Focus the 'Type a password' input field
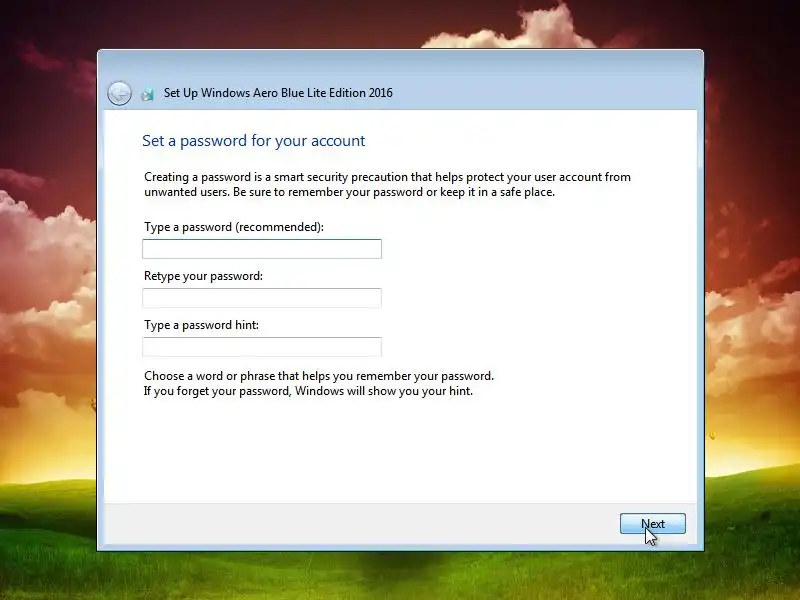The image size is (800, 600). [262, 249]
